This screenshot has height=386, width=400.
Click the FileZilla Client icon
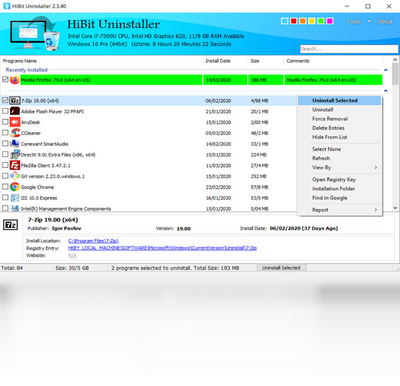click(15, 165)
